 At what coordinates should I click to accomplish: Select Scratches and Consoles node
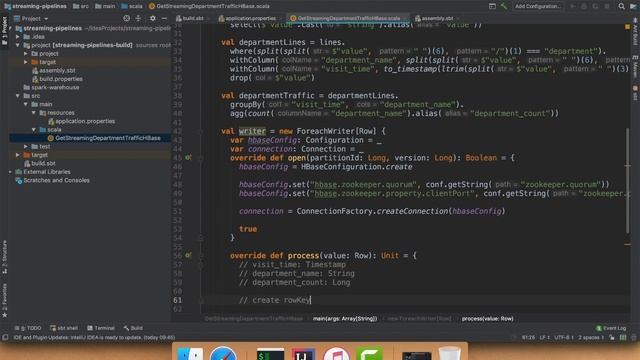(x=52, y=180)
